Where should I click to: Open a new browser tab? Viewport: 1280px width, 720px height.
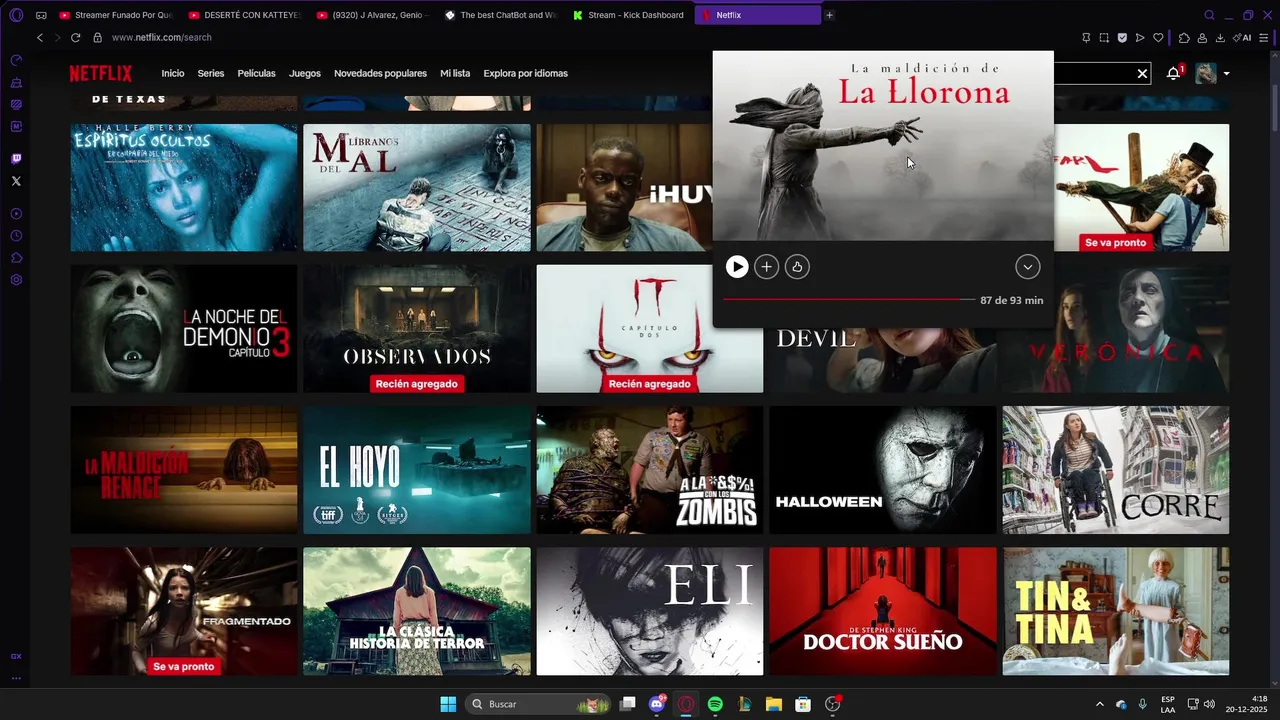click(829, 15)
